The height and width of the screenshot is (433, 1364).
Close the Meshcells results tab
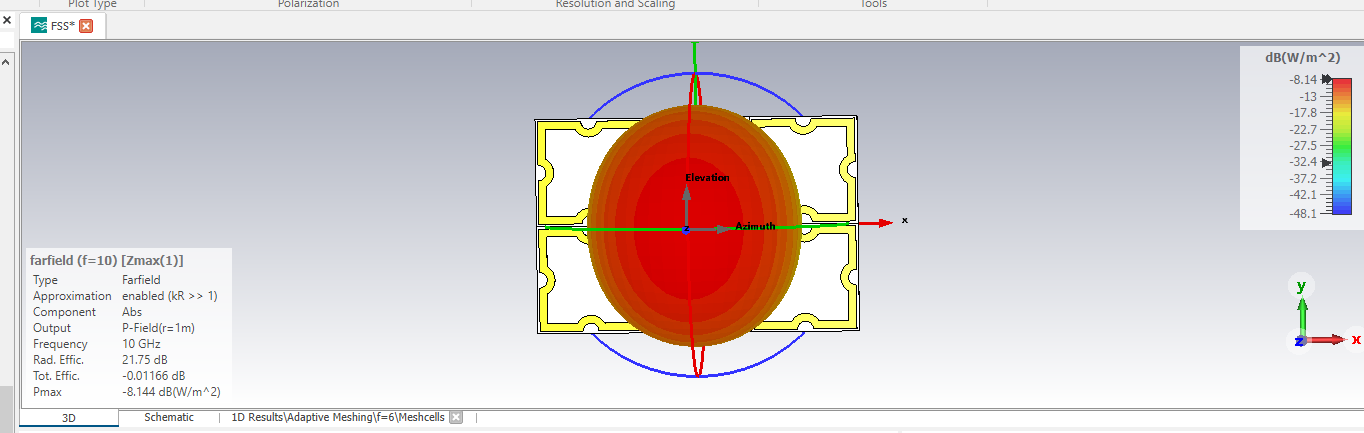455,417
